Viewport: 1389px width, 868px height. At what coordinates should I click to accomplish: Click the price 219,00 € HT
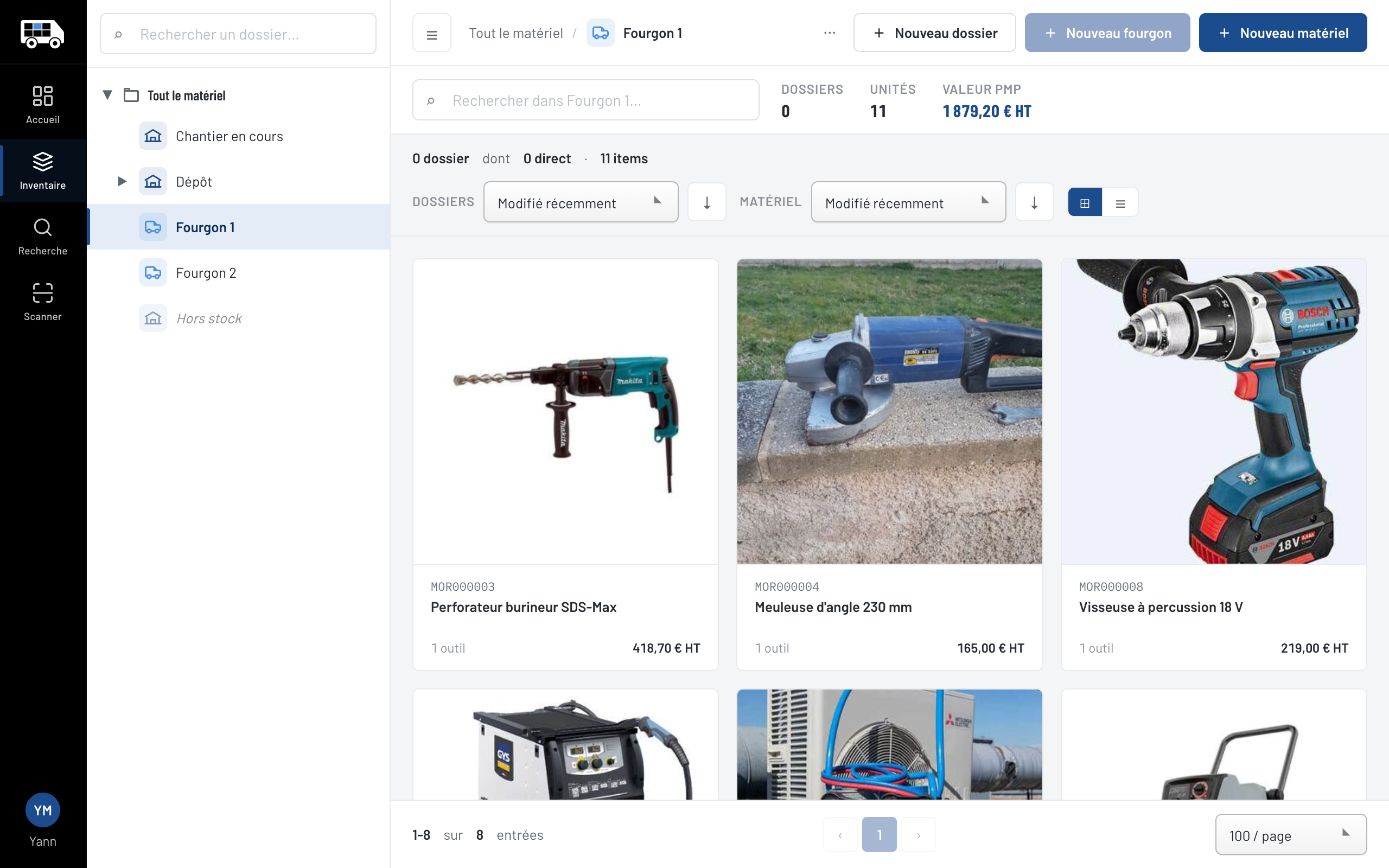[1315, 648]
